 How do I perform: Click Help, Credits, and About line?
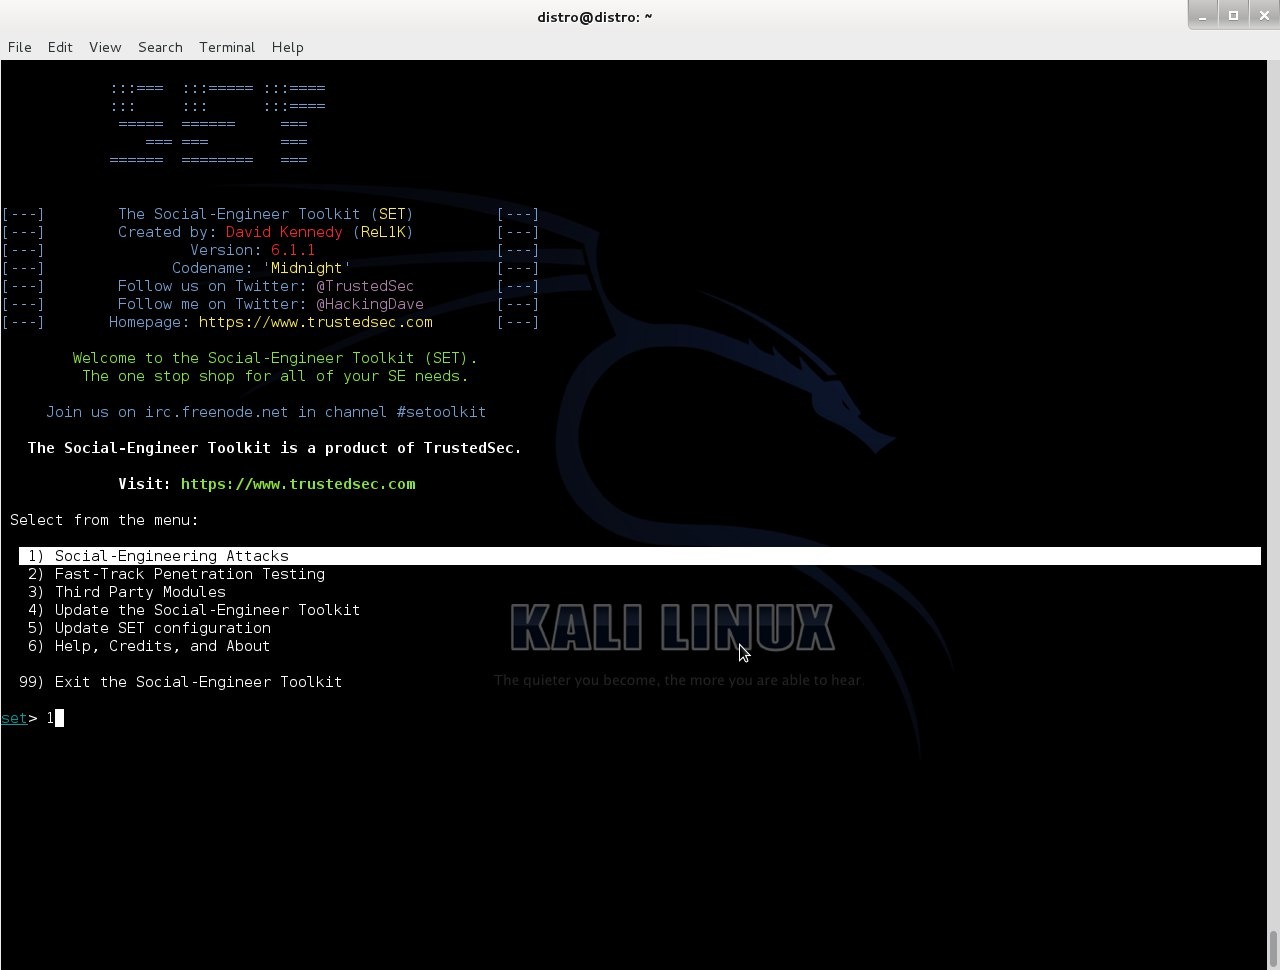pos(149,646)
